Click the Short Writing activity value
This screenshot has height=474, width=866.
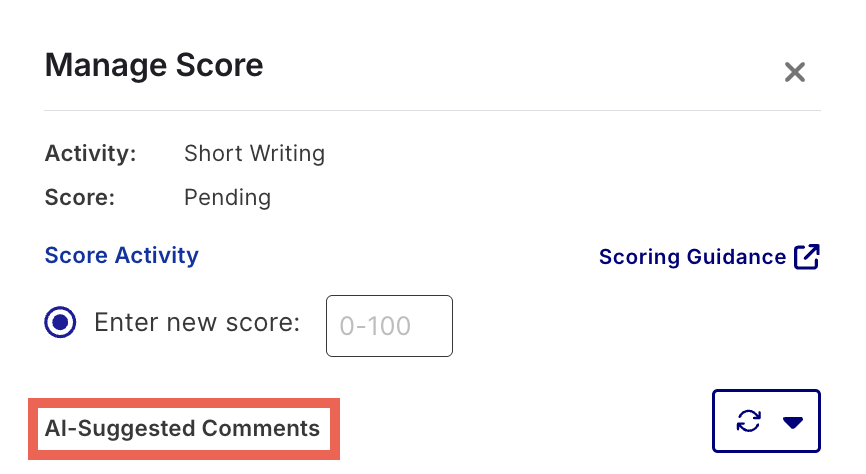click(254, 154)
